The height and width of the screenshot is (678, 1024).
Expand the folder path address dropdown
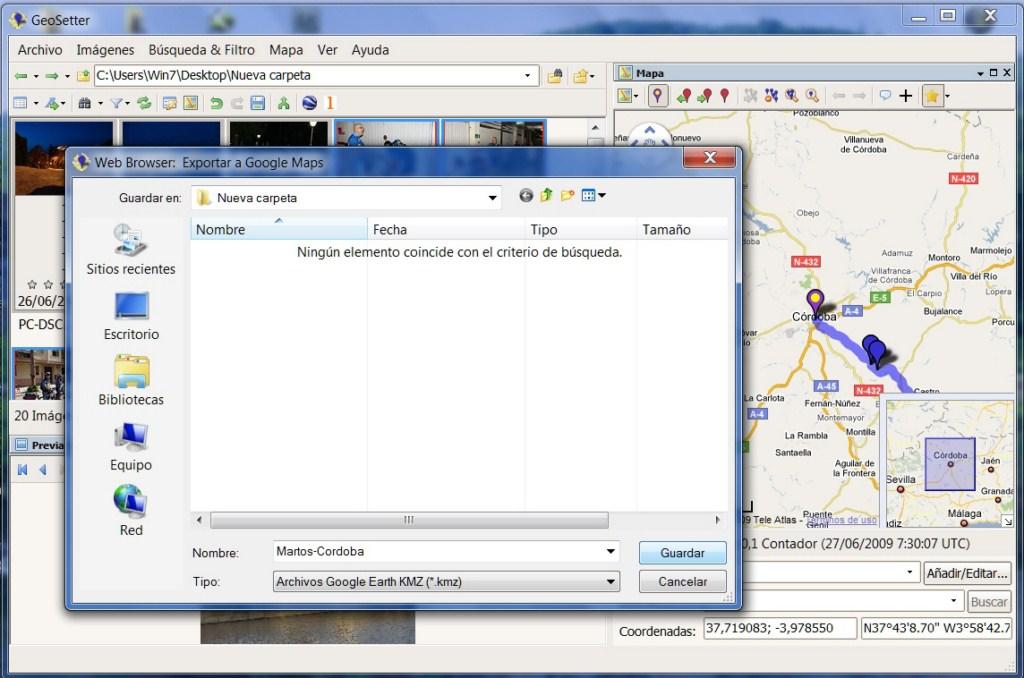click(x=527, y=76)
